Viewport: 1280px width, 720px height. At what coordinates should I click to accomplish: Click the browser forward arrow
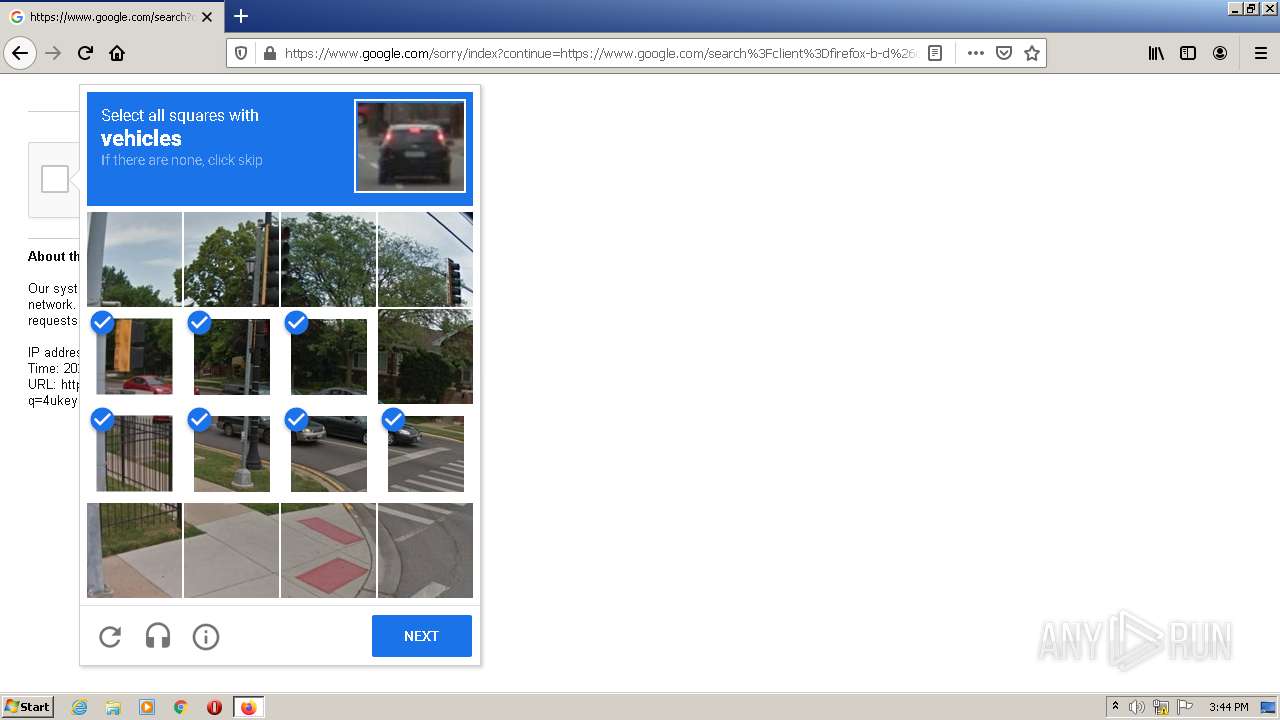[53, 53]
